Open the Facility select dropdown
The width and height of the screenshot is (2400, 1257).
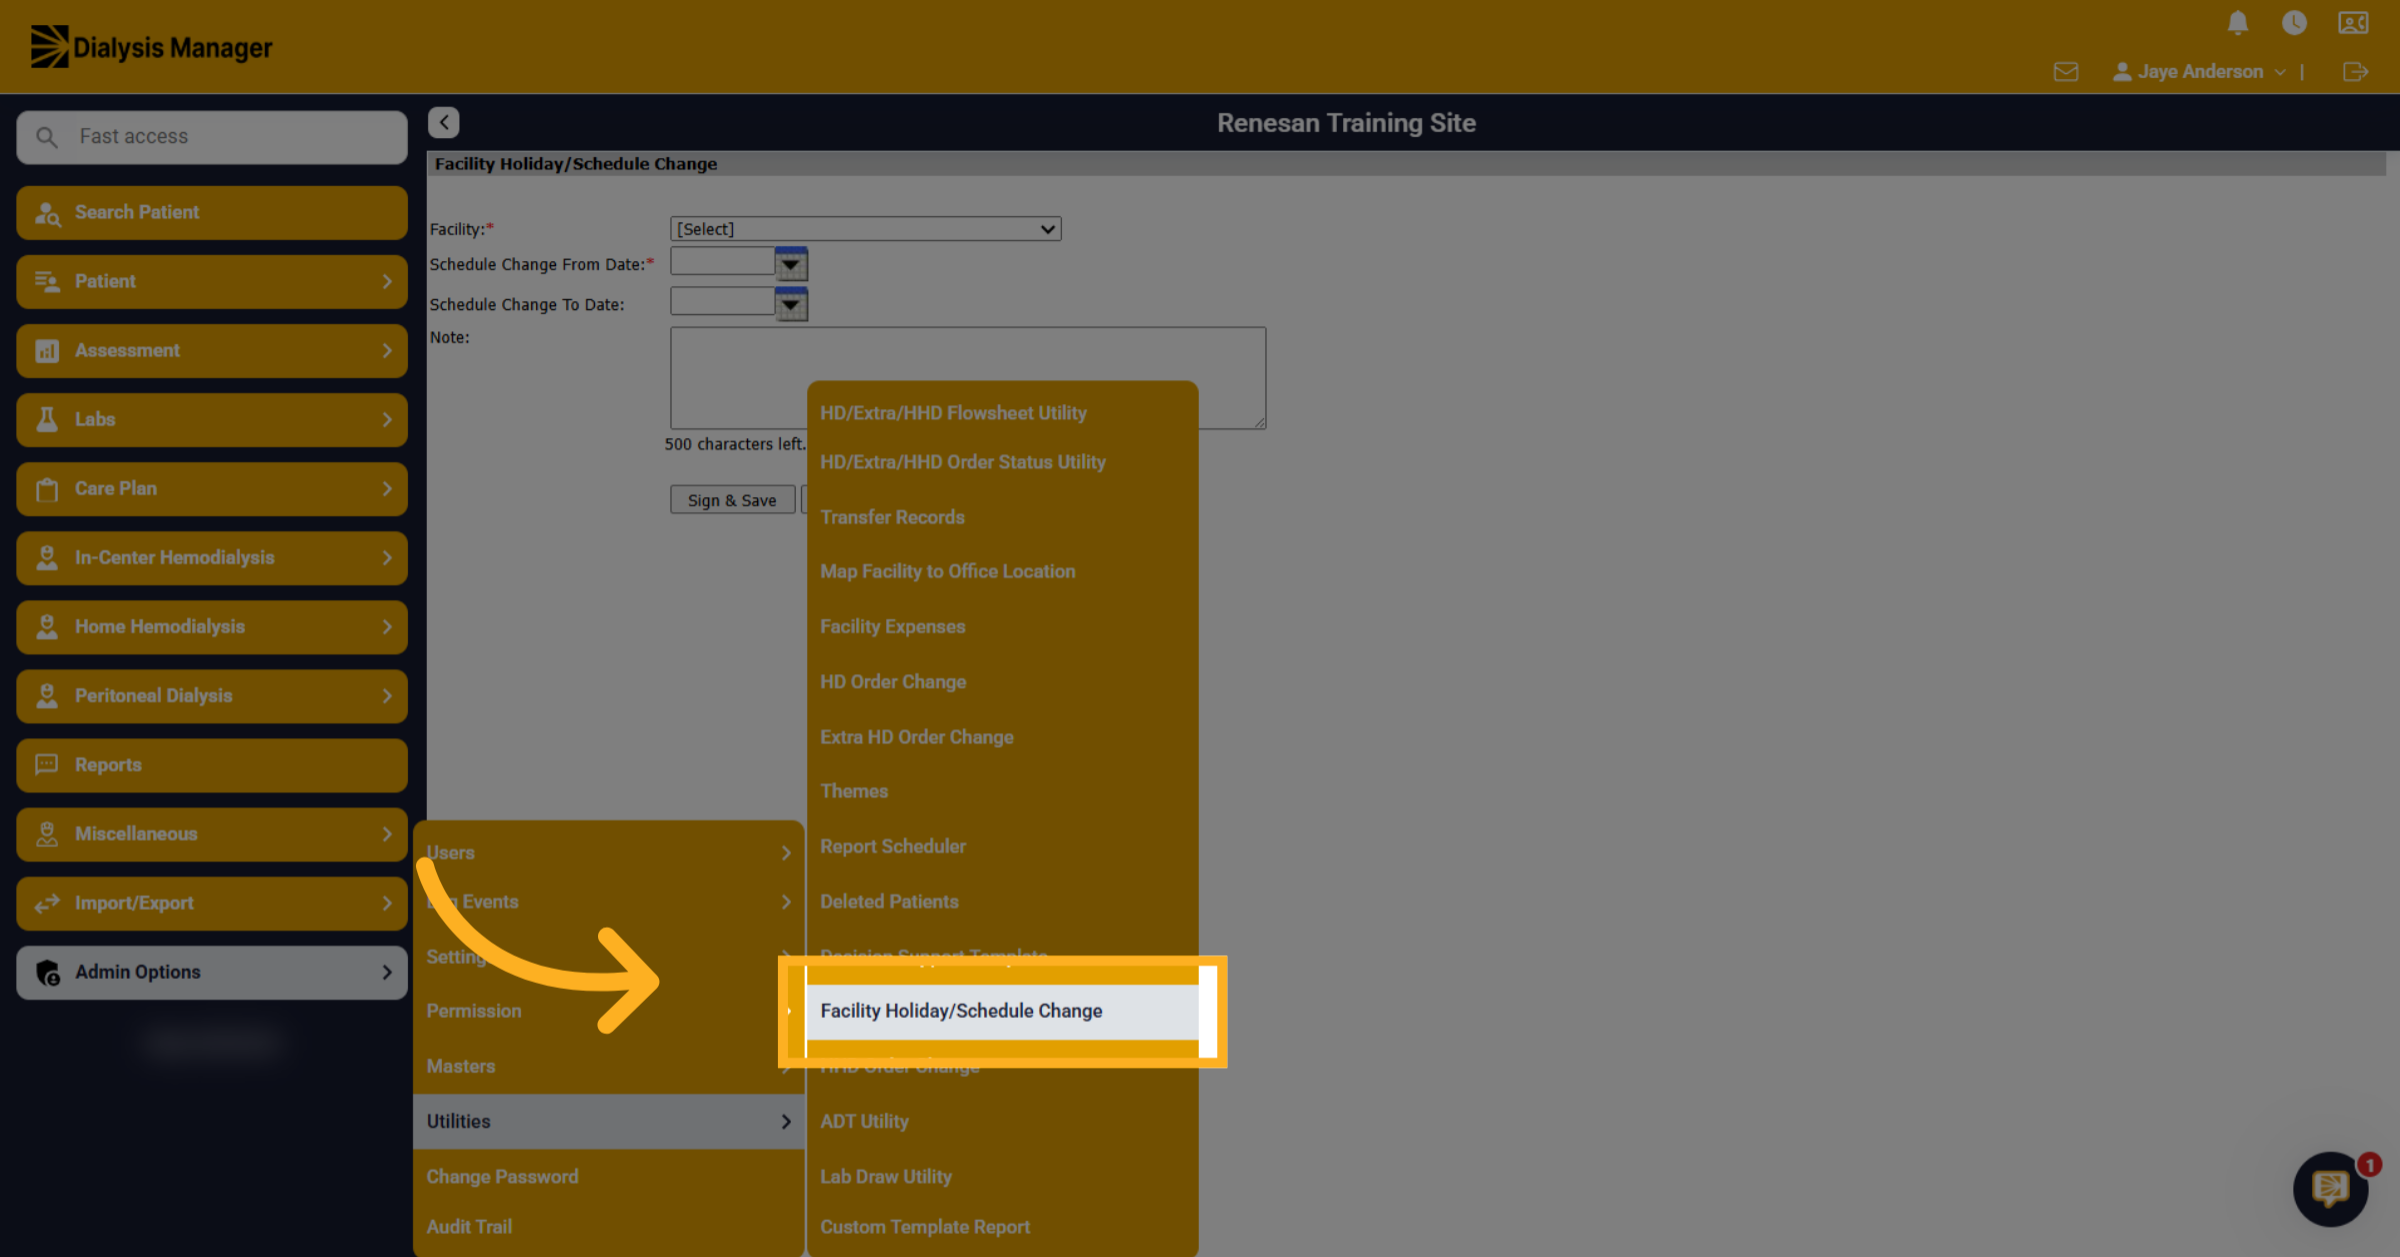[865, 229]
